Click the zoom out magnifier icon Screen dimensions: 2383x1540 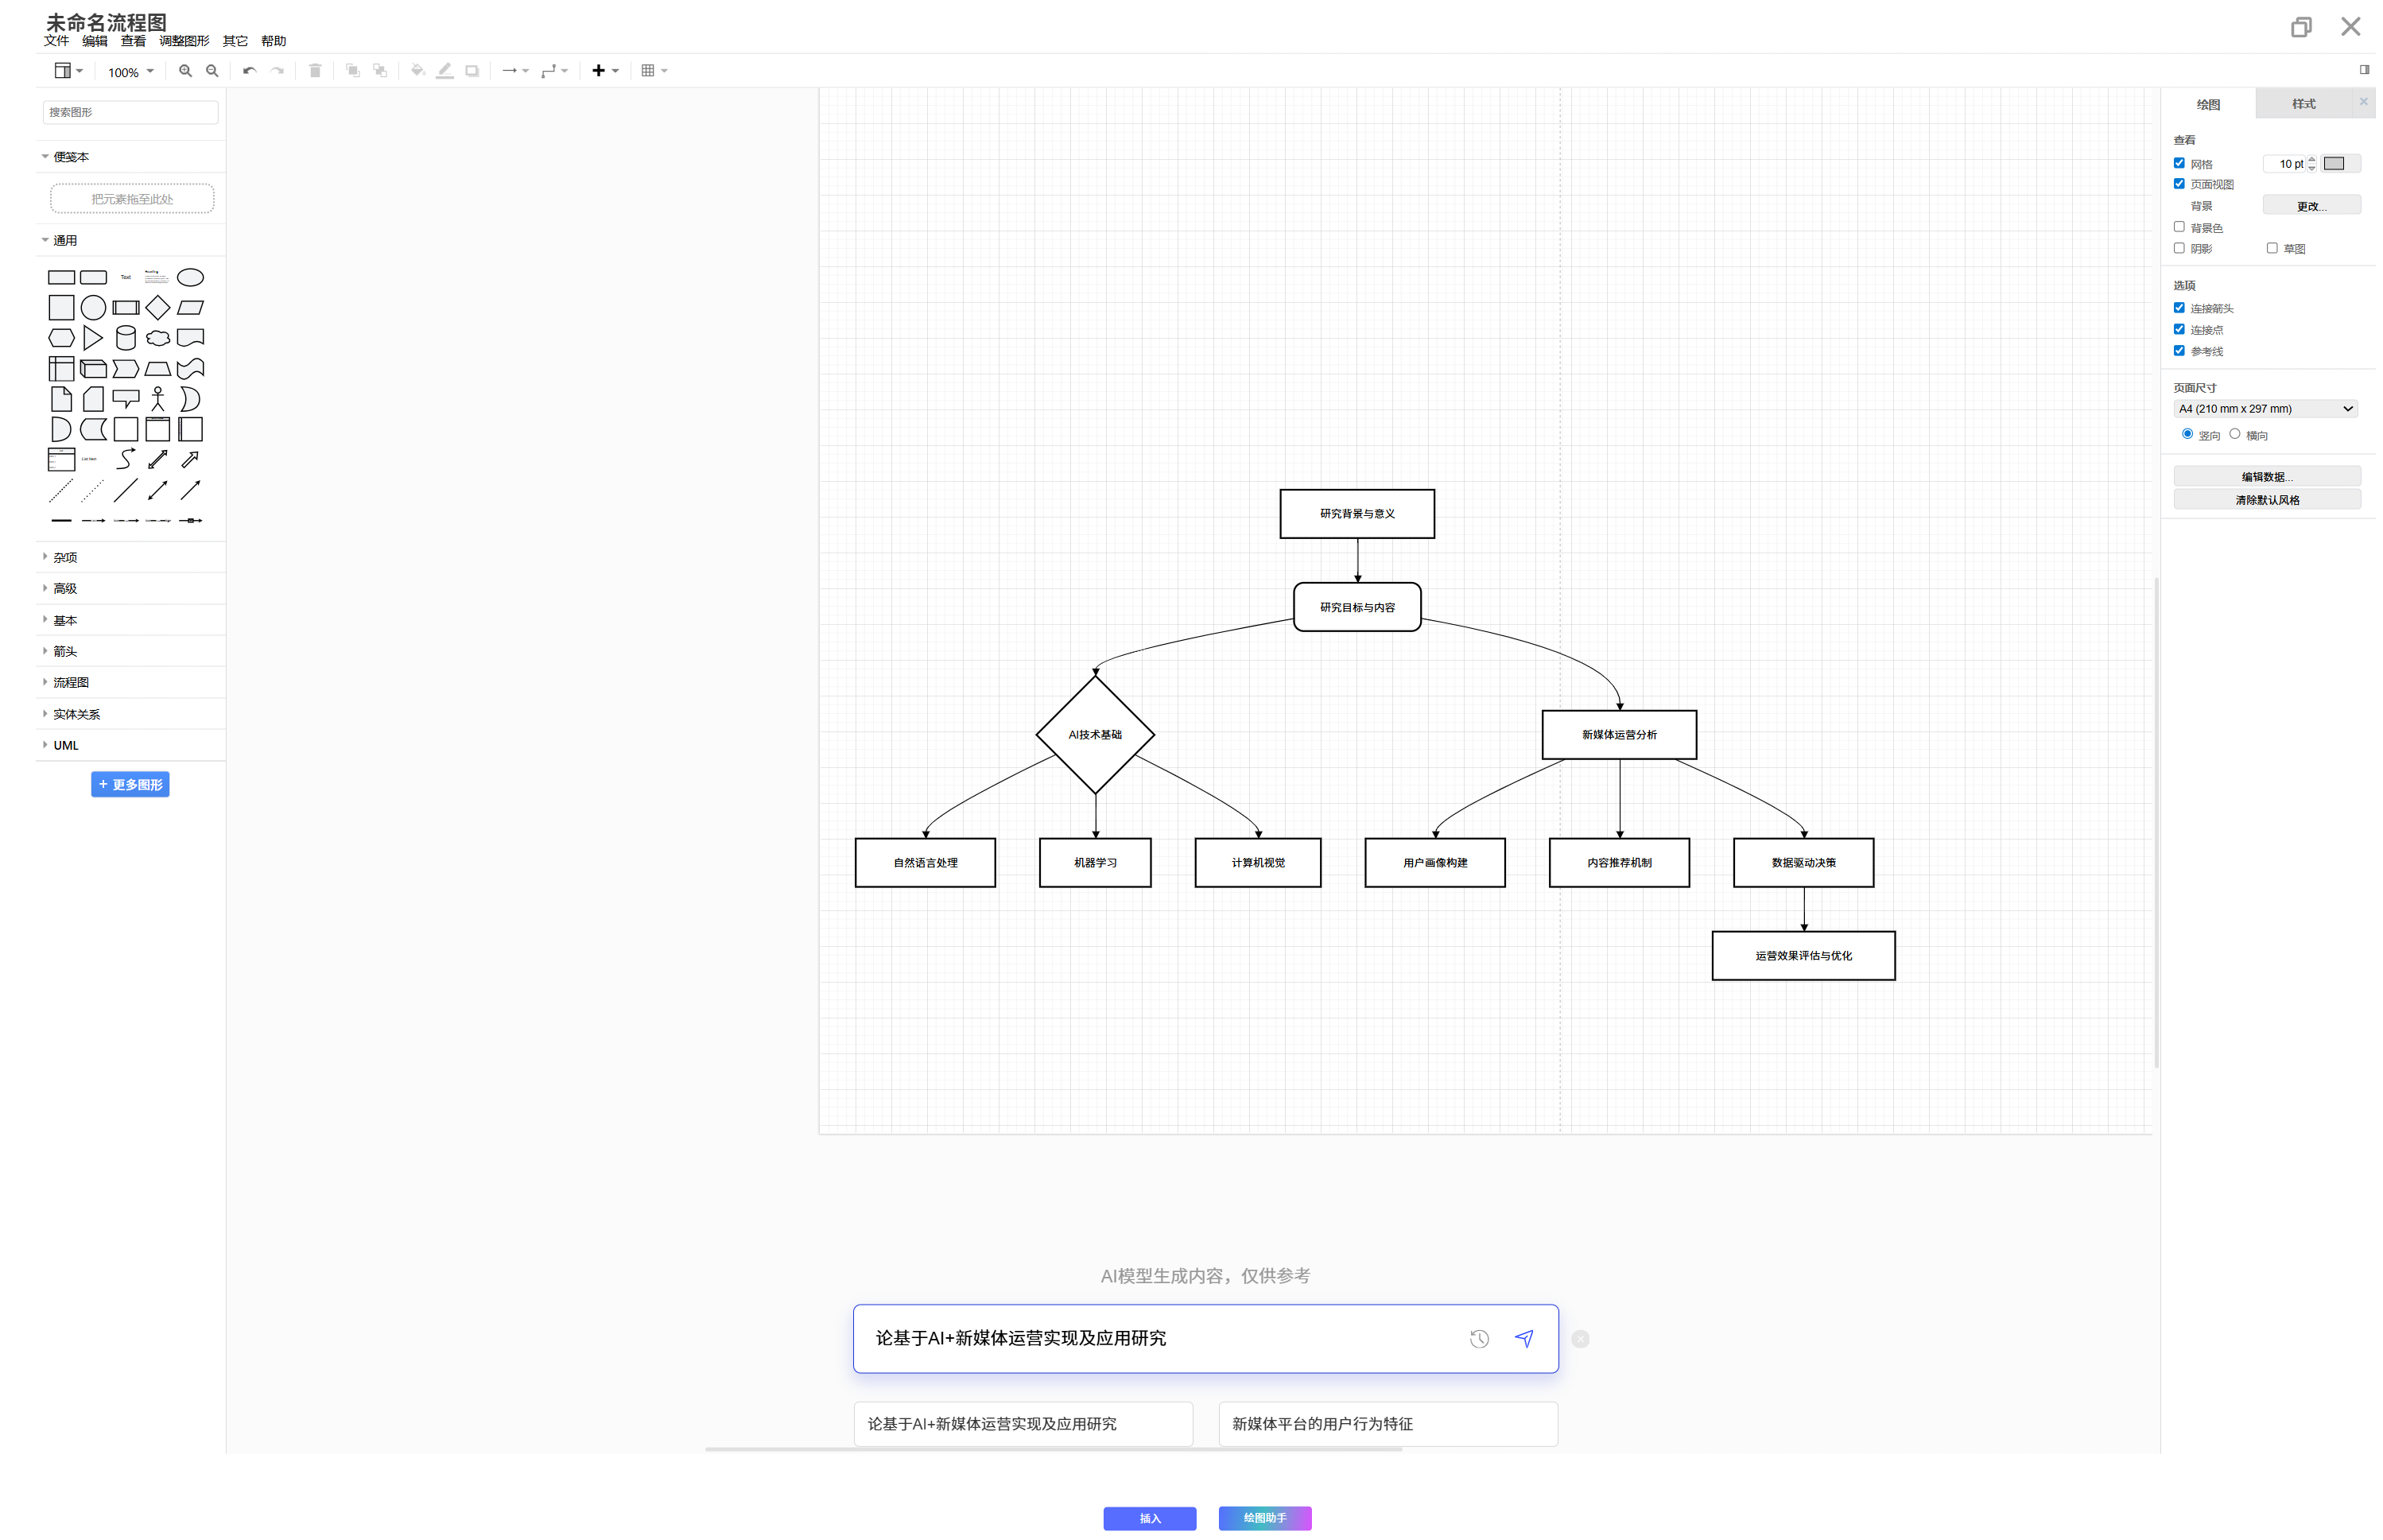[x=212, y=71]
